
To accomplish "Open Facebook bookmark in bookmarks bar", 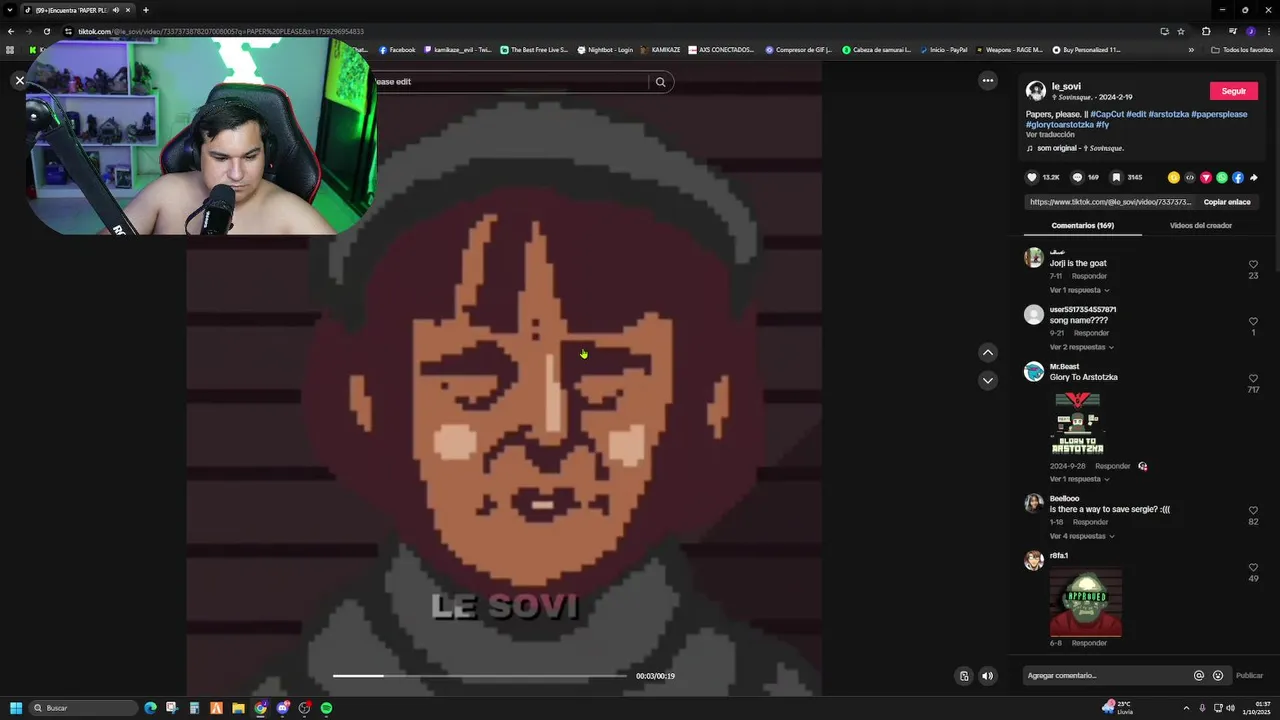I will (397, 49).
